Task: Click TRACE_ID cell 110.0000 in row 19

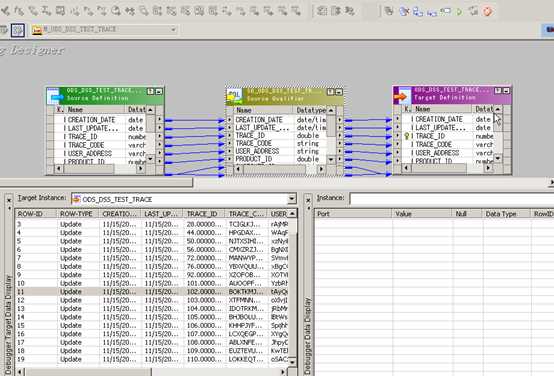Action: (204, 359)
